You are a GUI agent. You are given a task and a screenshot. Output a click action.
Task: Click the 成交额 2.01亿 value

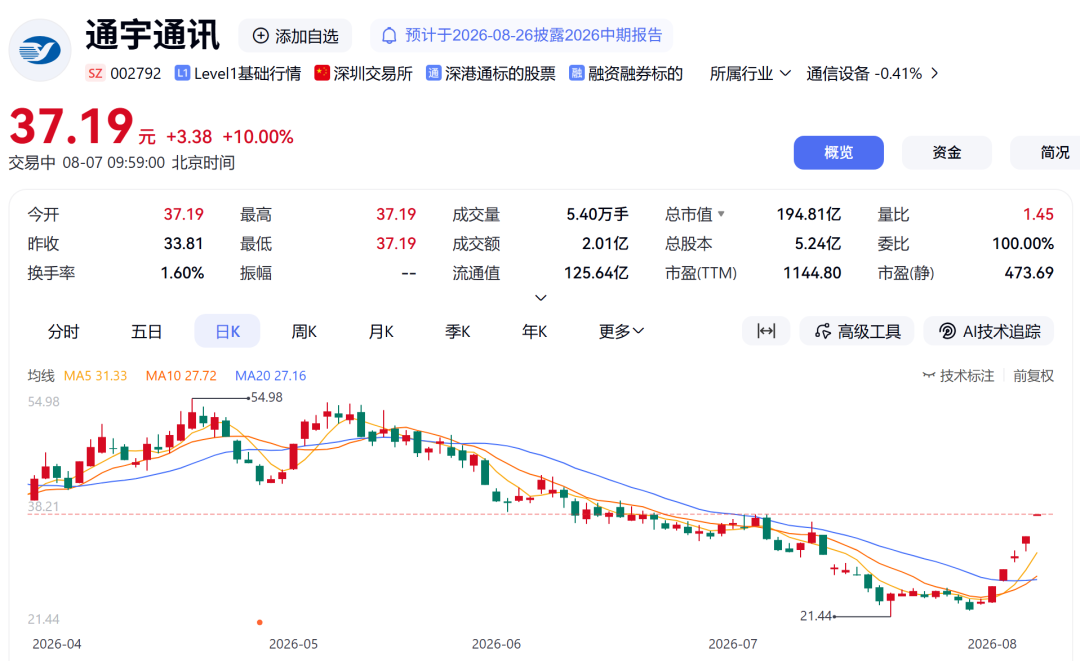pos(605,244)
